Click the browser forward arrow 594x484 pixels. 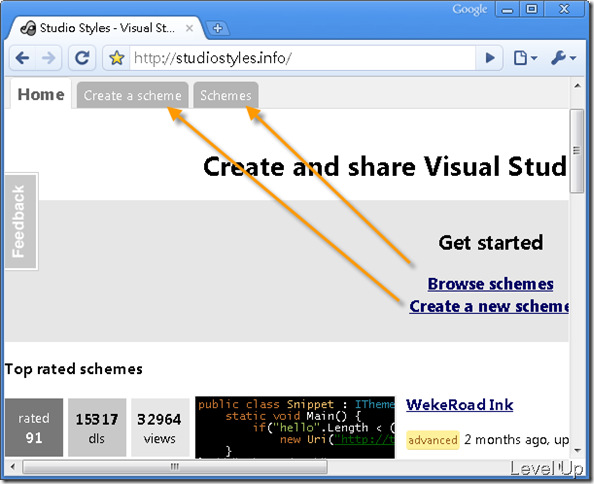[48, 58]
